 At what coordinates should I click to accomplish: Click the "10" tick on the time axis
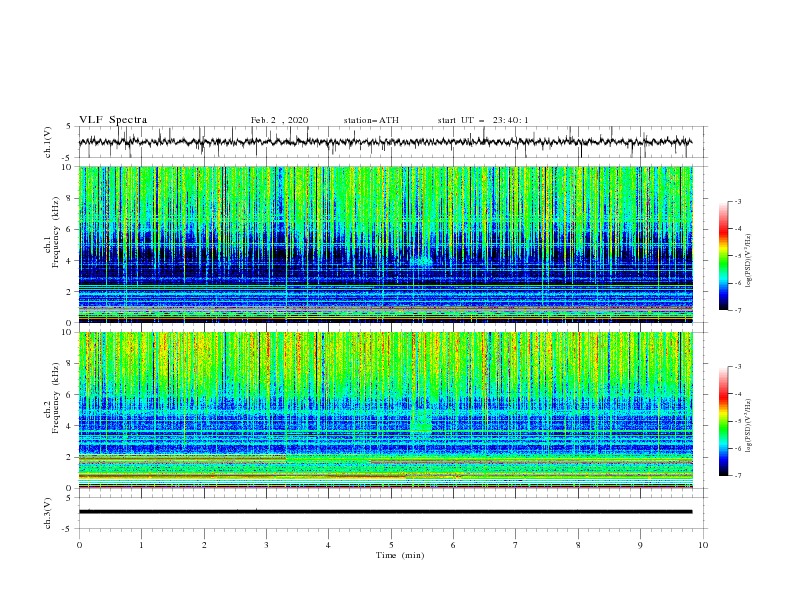(703, 545)
